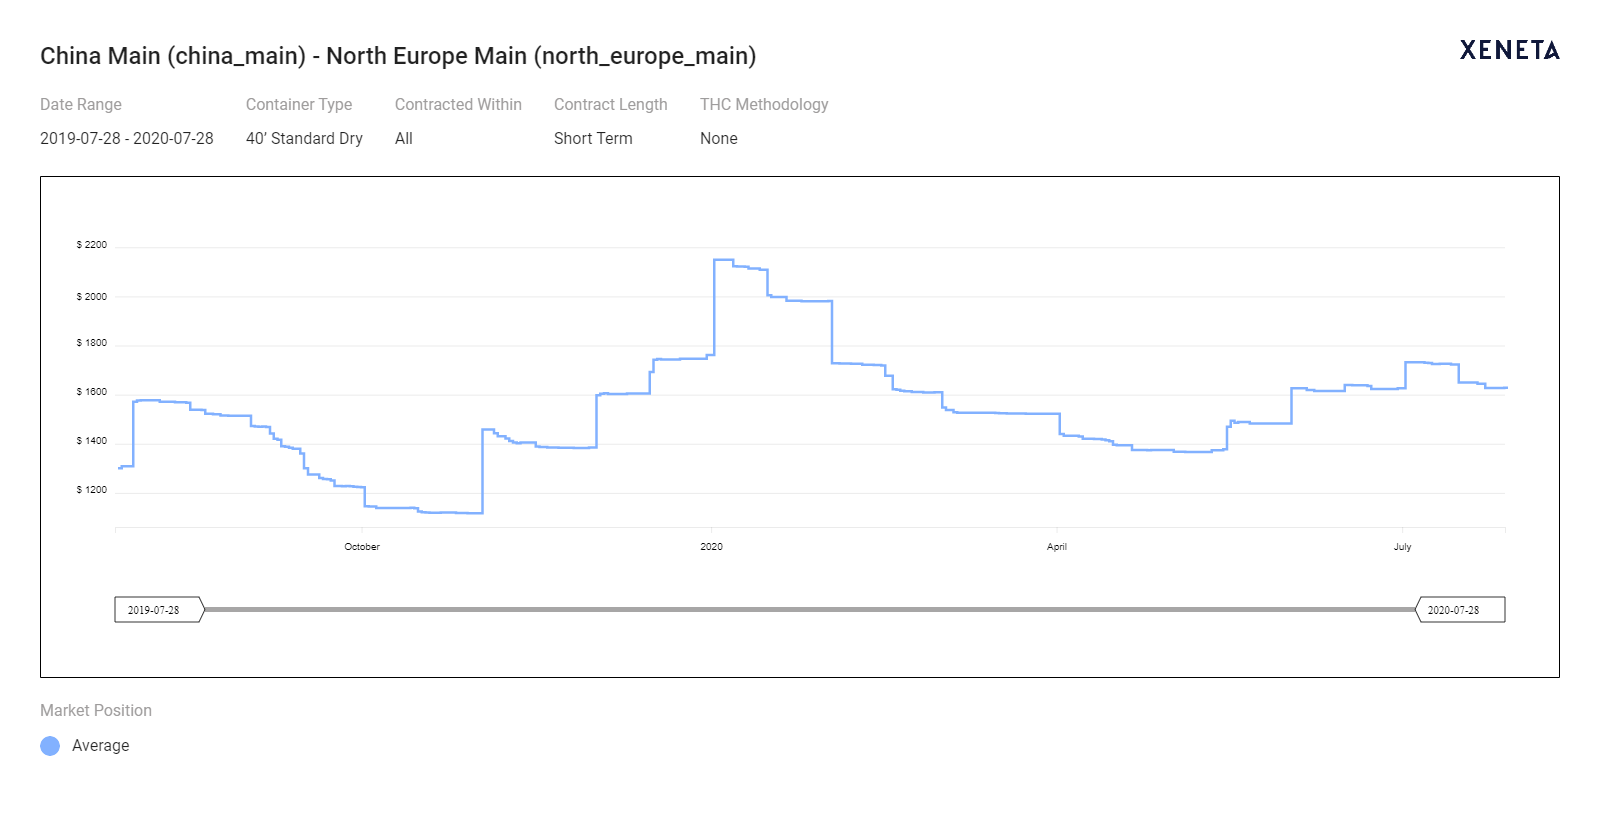Click the 2019-07-28 - 2020-07-28 date value
Screen dimensions: 1600x836
127,138
